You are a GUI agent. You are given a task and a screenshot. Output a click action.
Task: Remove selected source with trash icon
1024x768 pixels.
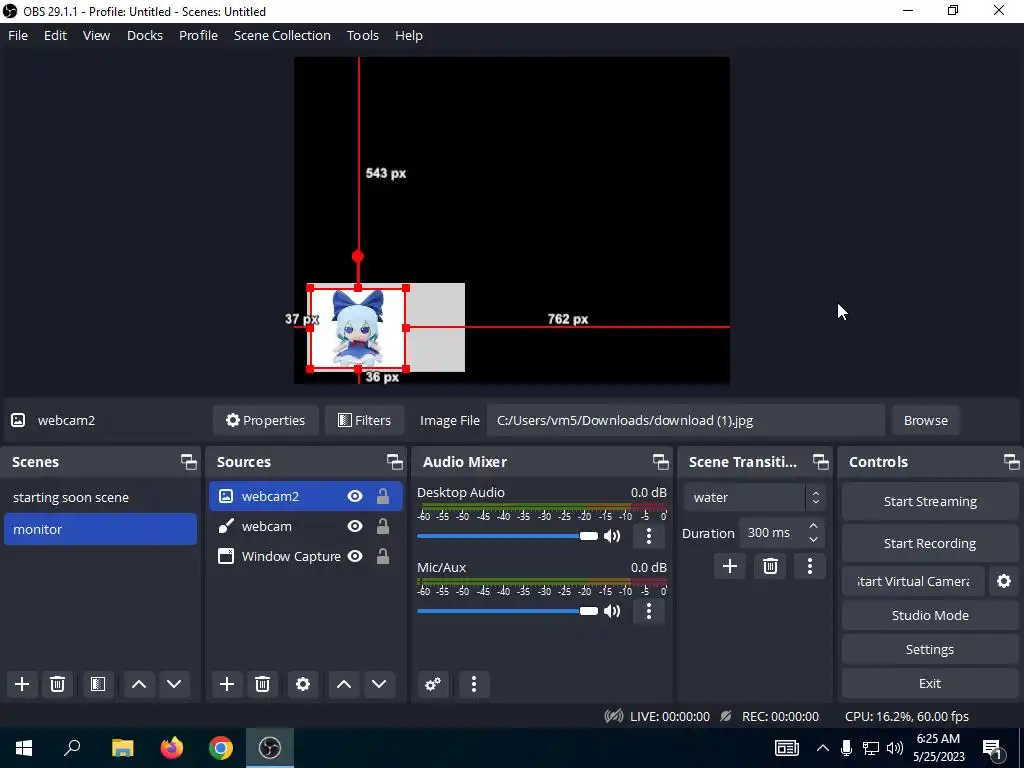[262, 684]
